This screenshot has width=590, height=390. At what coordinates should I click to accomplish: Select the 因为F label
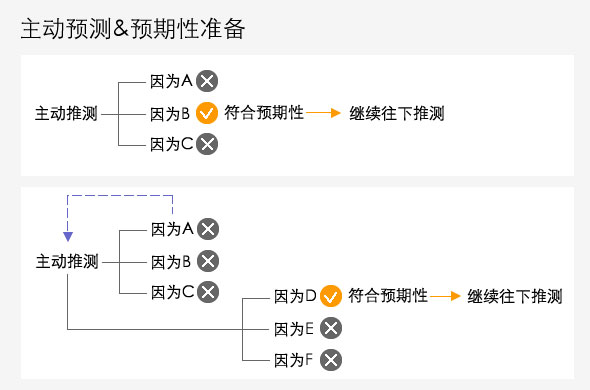click(x=293, y=360)
